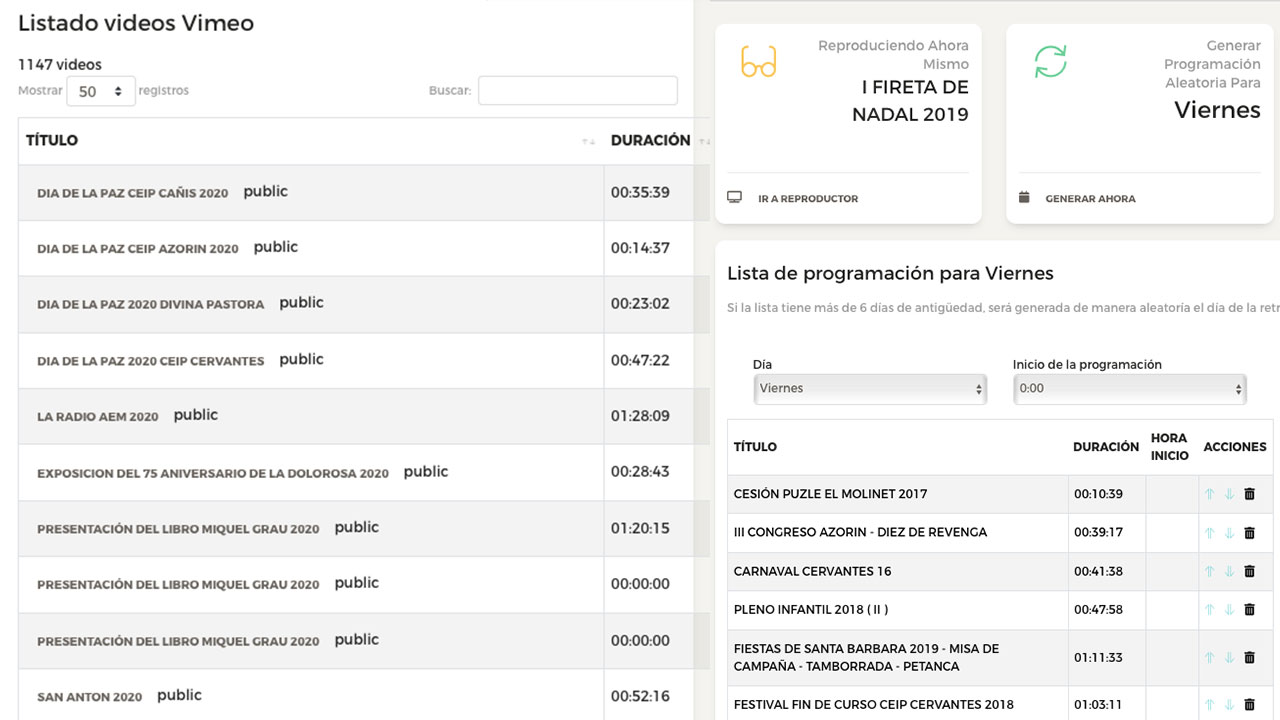Move CESIÓN PUZLE EL MOLINET 2017 down
The height and width of the screenshot is (720, 1280).
pos(1229,494)
